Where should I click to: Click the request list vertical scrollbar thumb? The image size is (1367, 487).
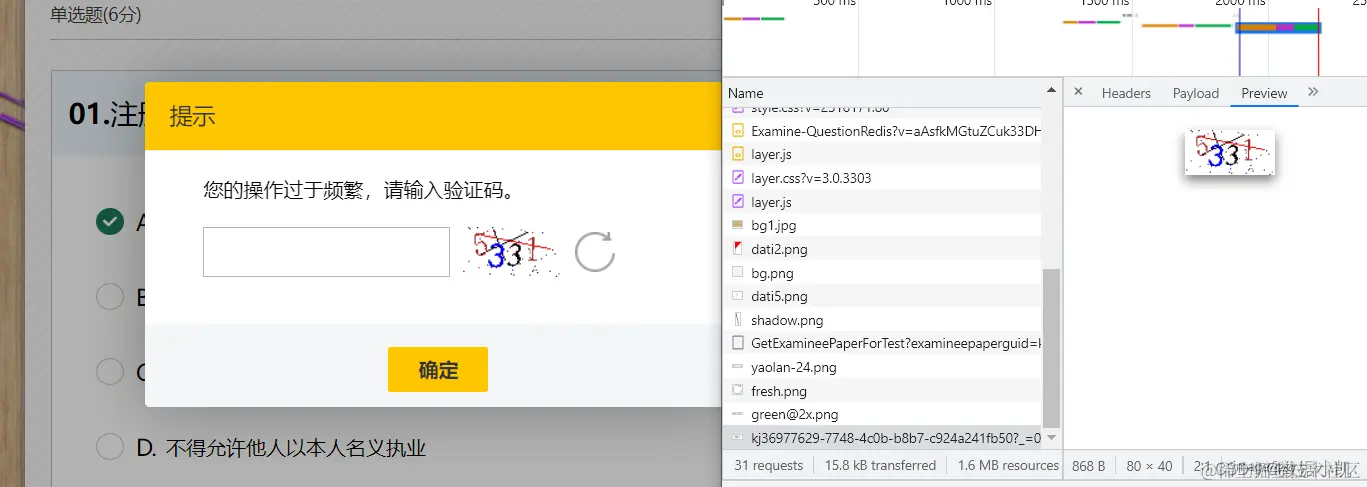point(1051,347)
